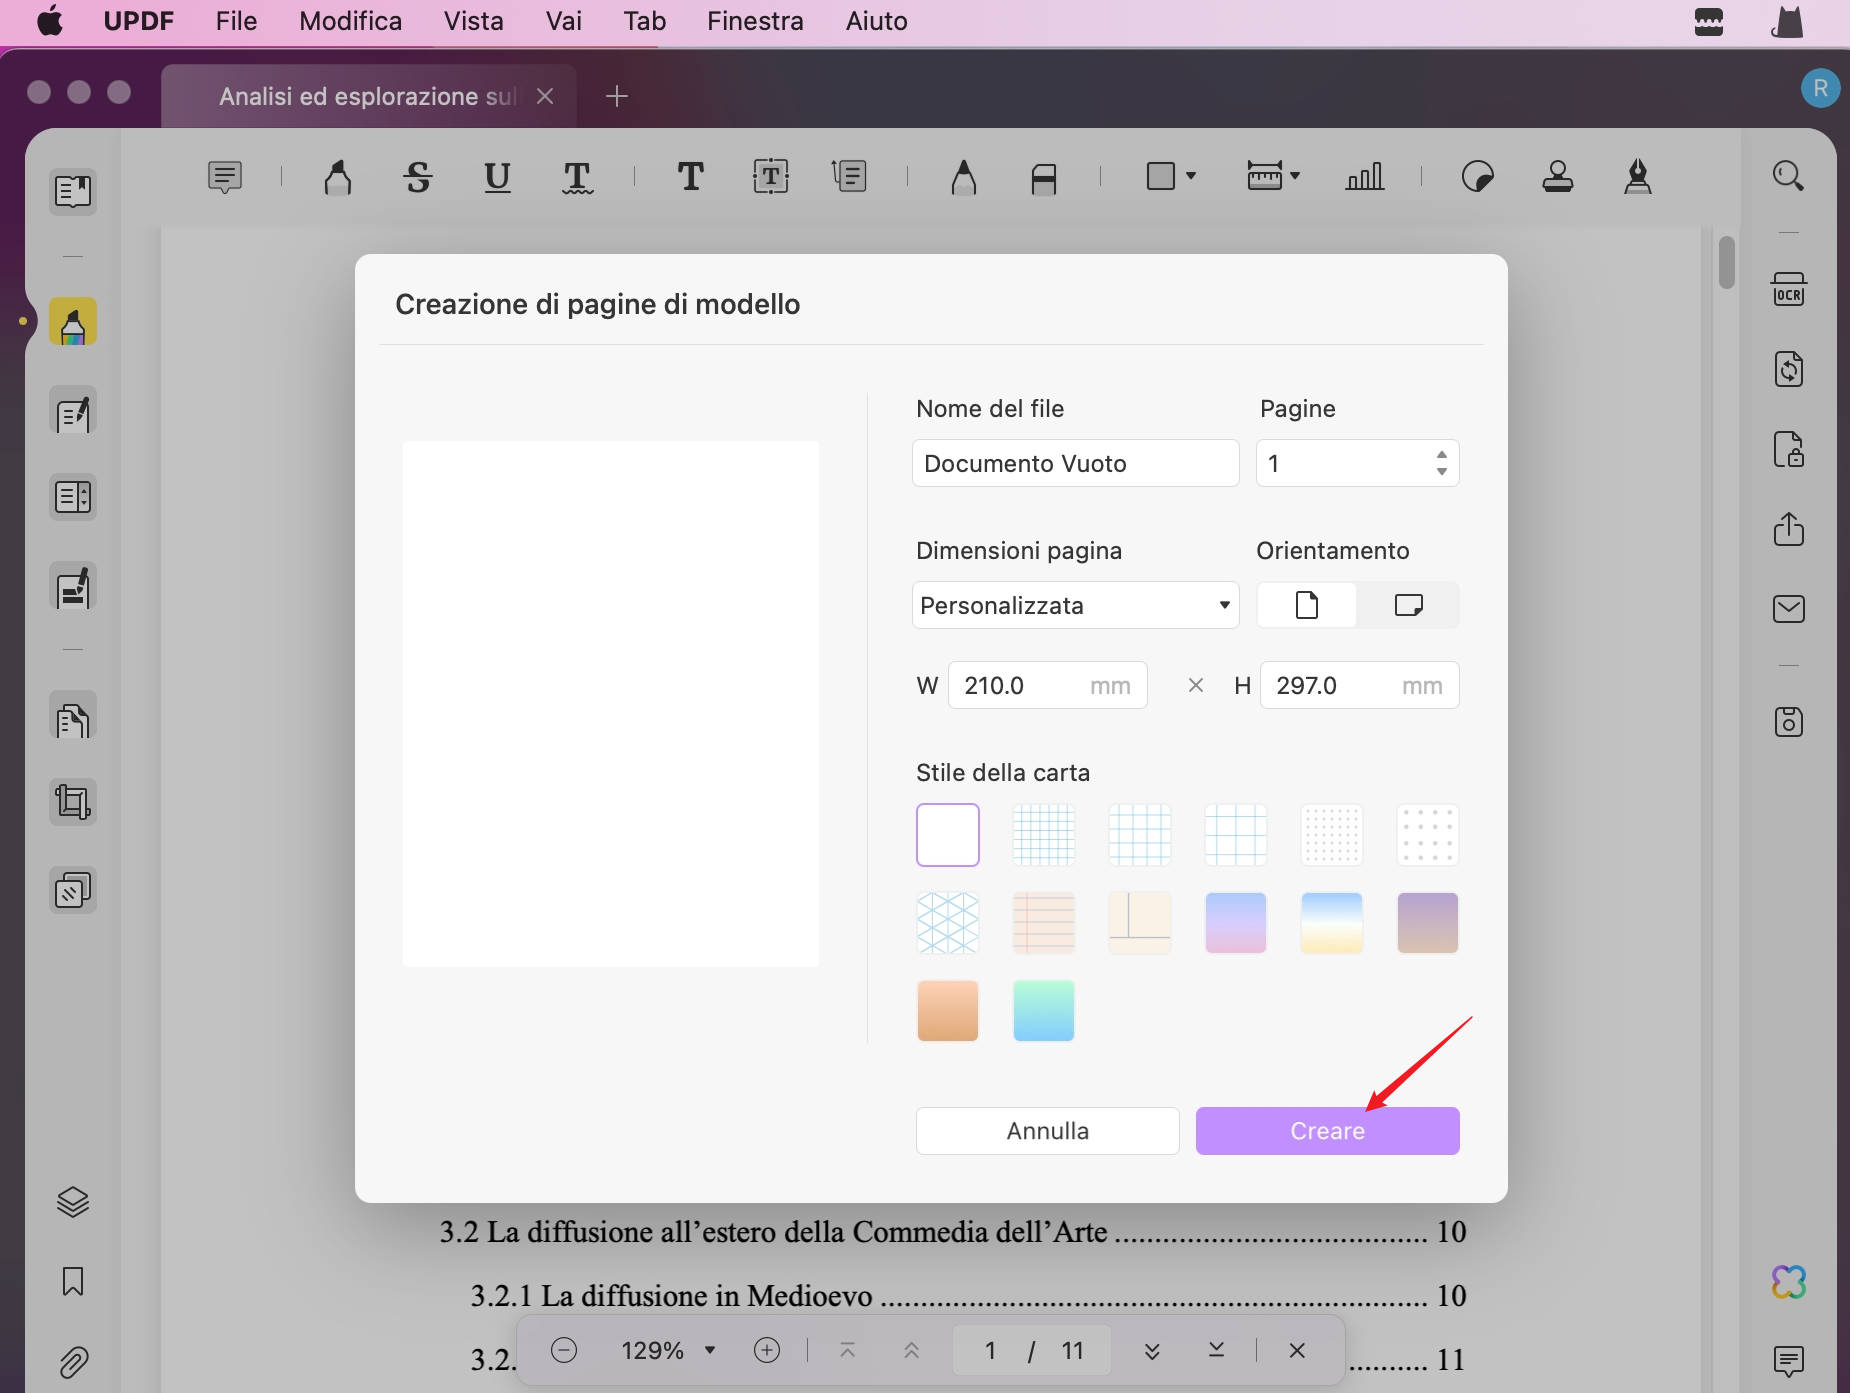Viewport: 1850px width, 1393px height.
Task: Select blue-pink gradient paper style
Action: (1235, 923)
